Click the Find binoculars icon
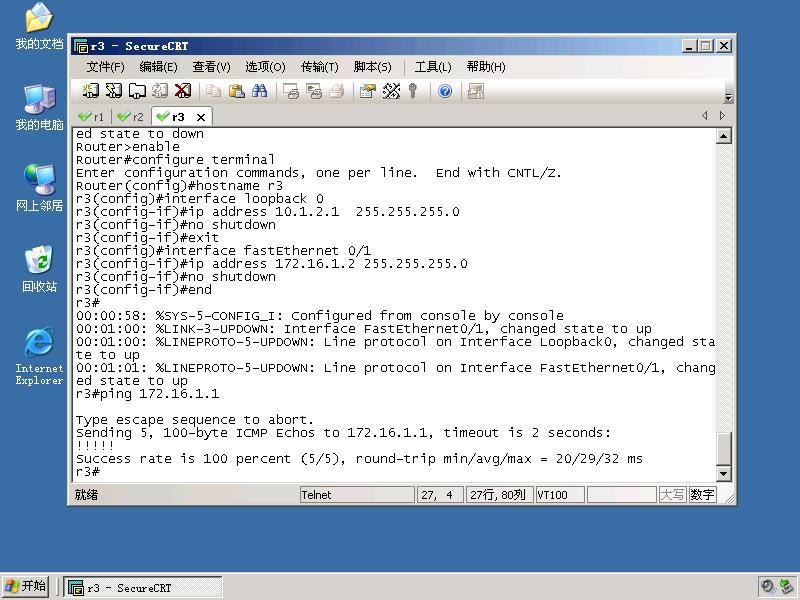The height and width of the screenshot is (600, 800). (x=259, y=91)
